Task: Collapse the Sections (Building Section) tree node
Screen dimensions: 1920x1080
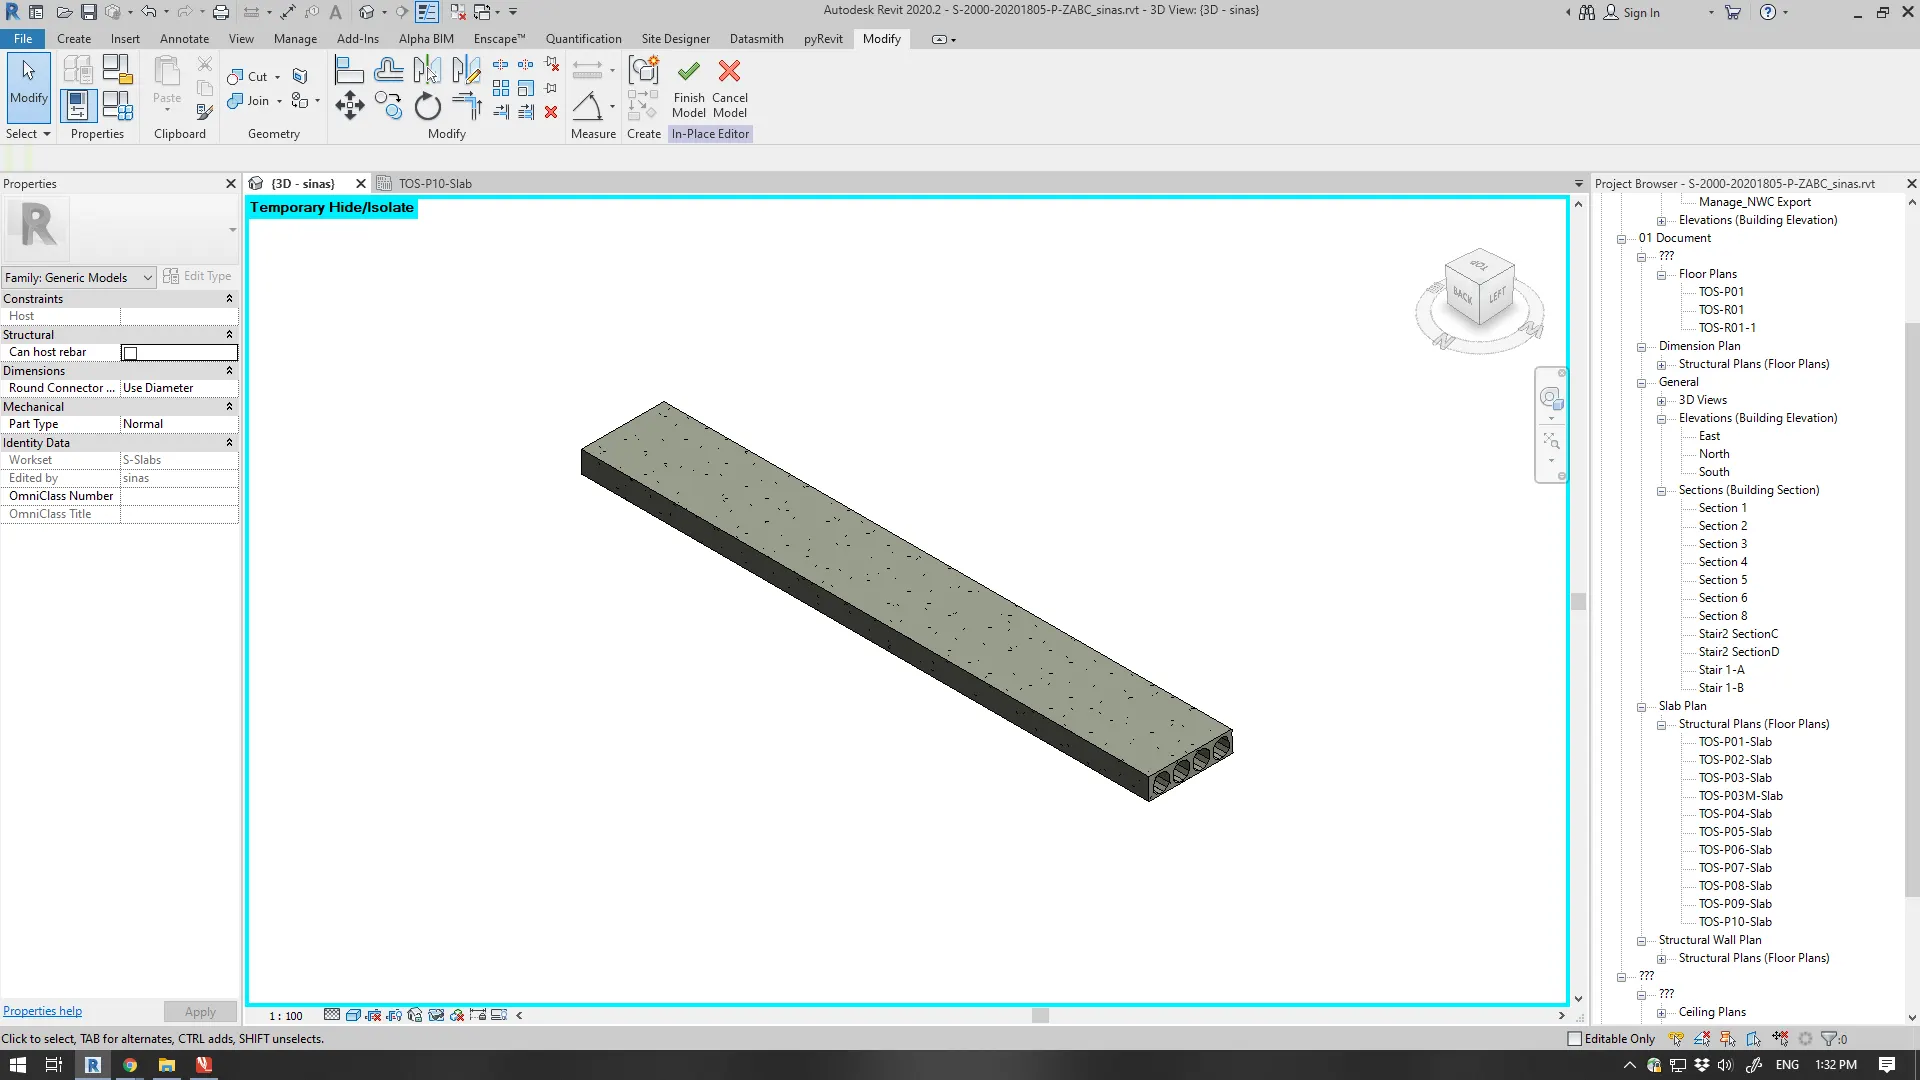Action: click(1661, 491)
